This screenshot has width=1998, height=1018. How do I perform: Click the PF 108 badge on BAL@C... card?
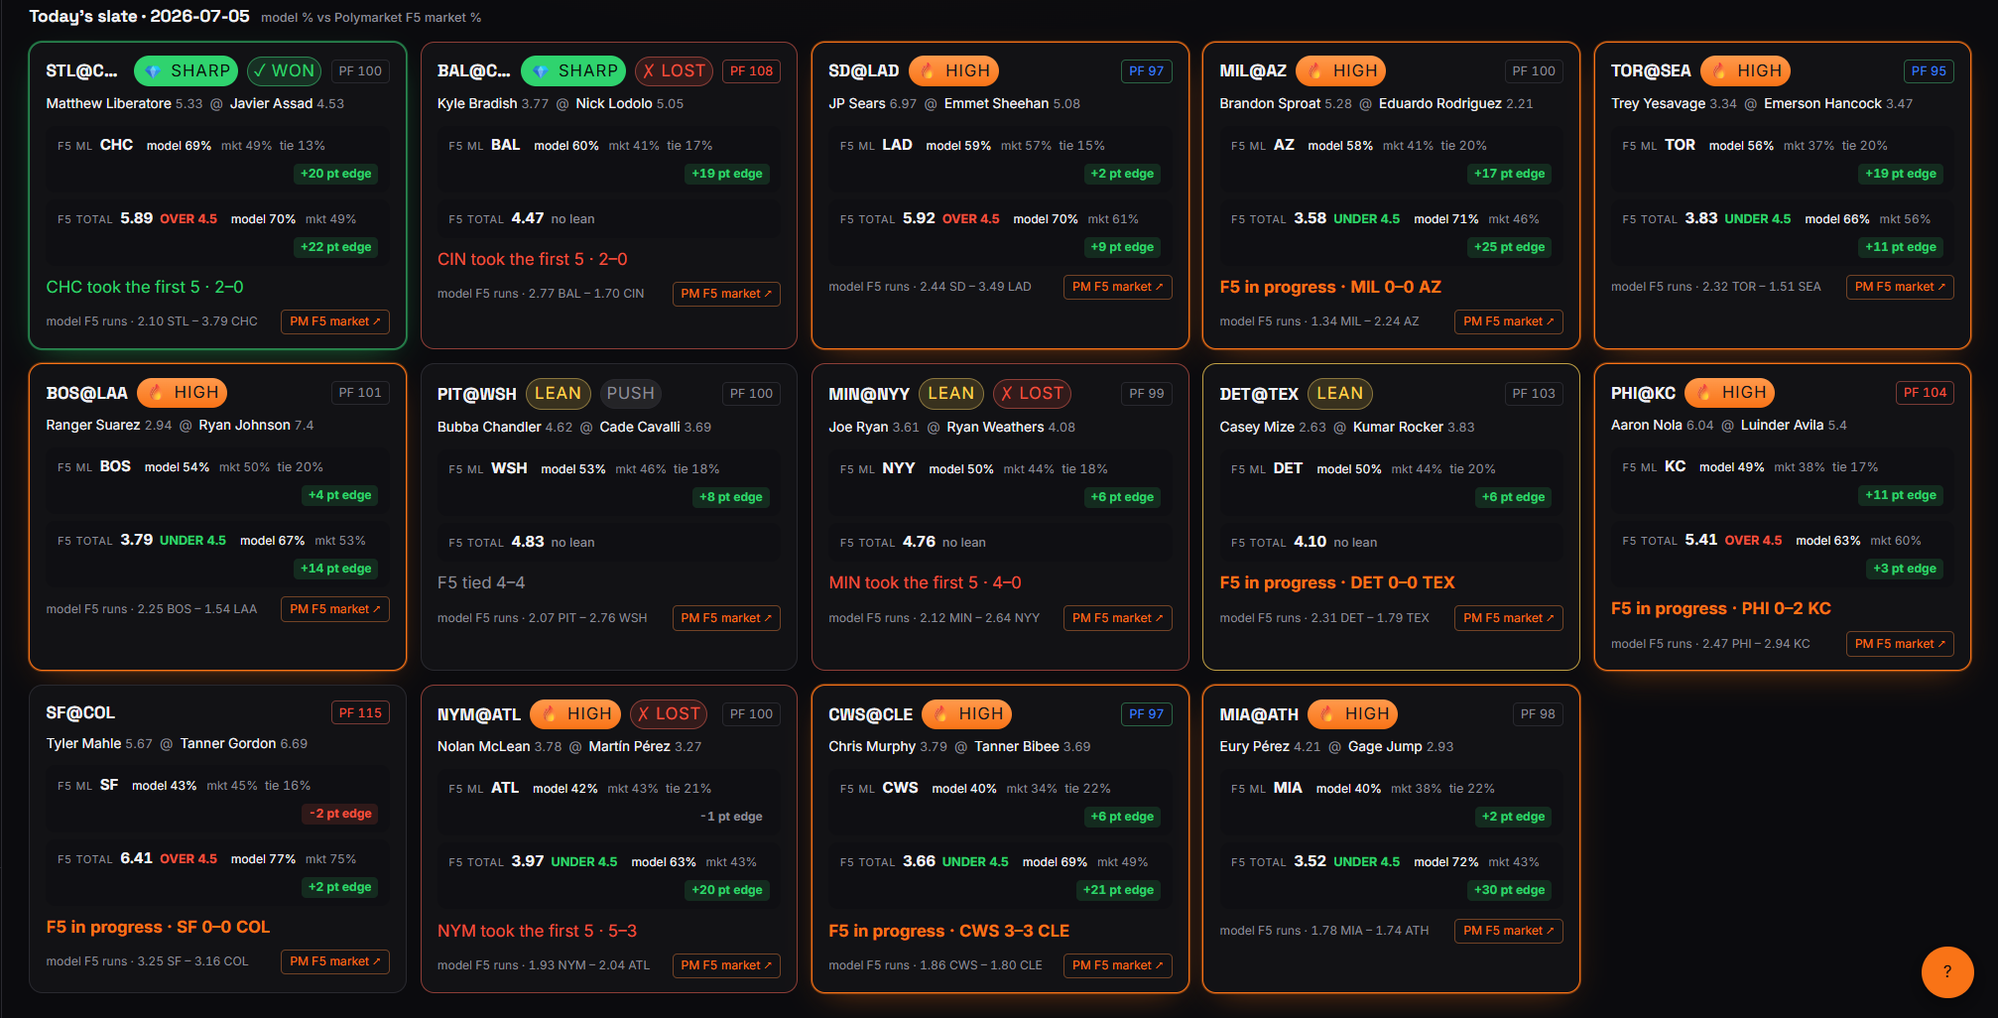pos(751,71)
